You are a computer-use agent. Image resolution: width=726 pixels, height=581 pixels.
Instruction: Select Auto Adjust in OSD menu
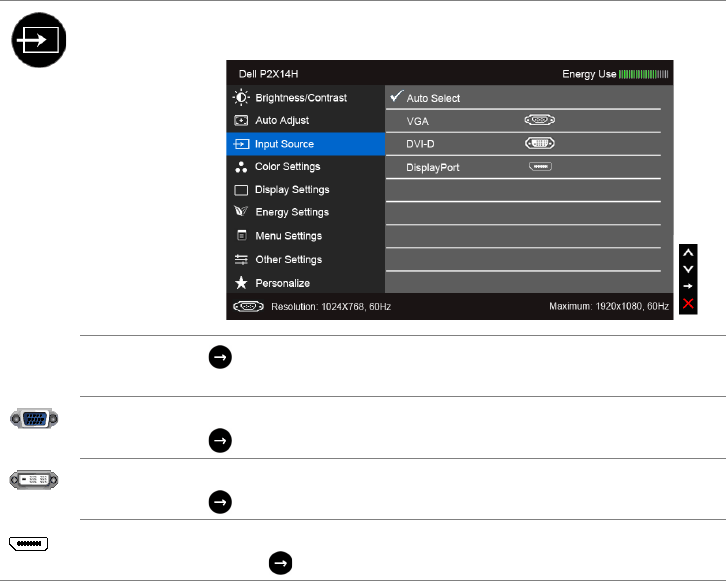click(306, 120)
